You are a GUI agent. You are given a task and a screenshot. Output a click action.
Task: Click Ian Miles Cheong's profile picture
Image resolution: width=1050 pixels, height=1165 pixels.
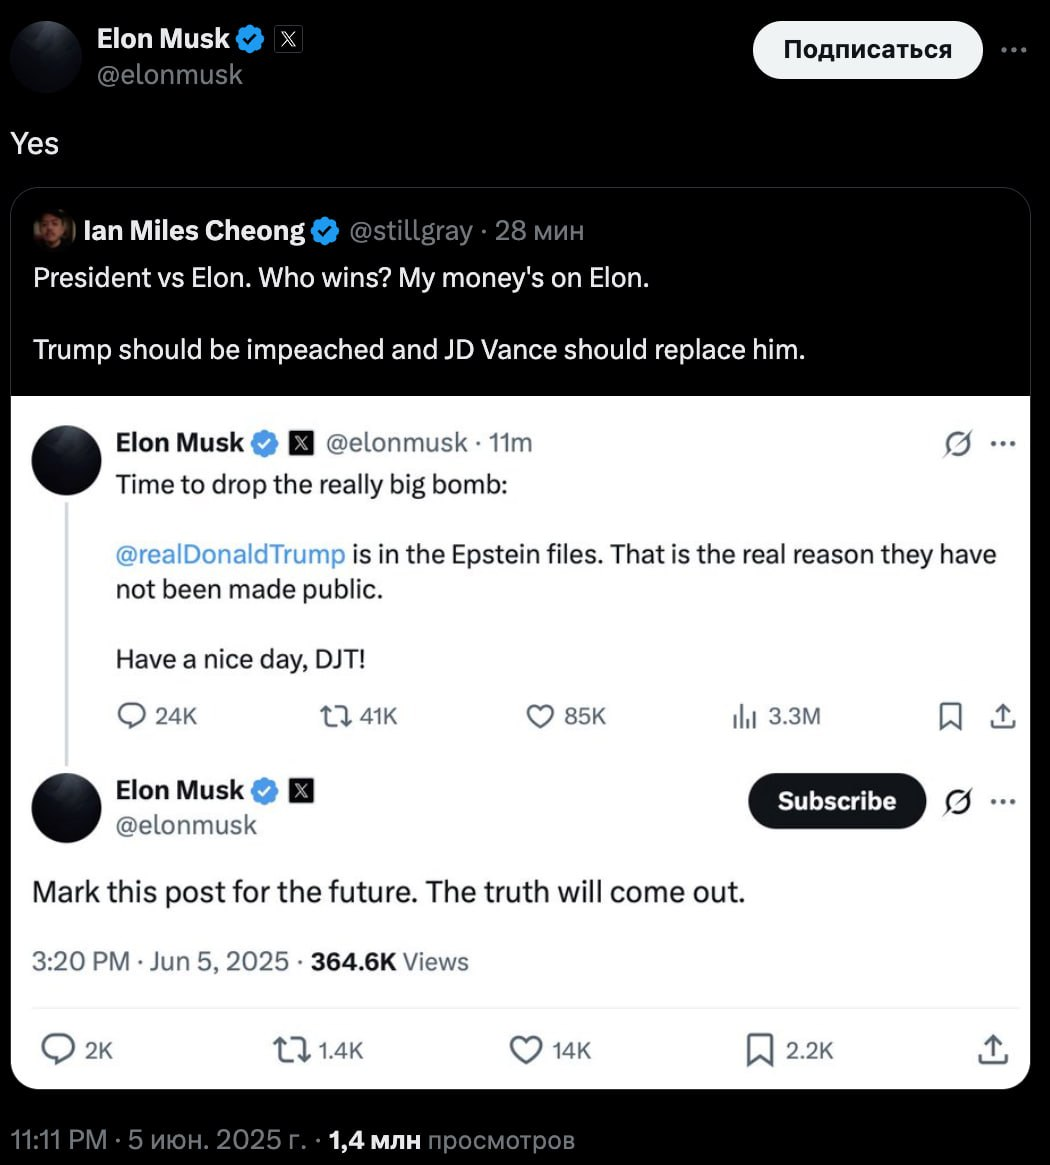(x=54, y=231)
